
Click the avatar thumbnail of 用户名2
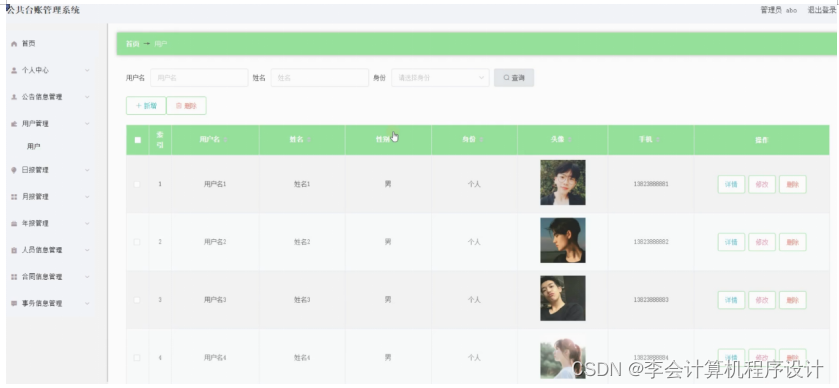pyautogui.click(x=563, y=240)
